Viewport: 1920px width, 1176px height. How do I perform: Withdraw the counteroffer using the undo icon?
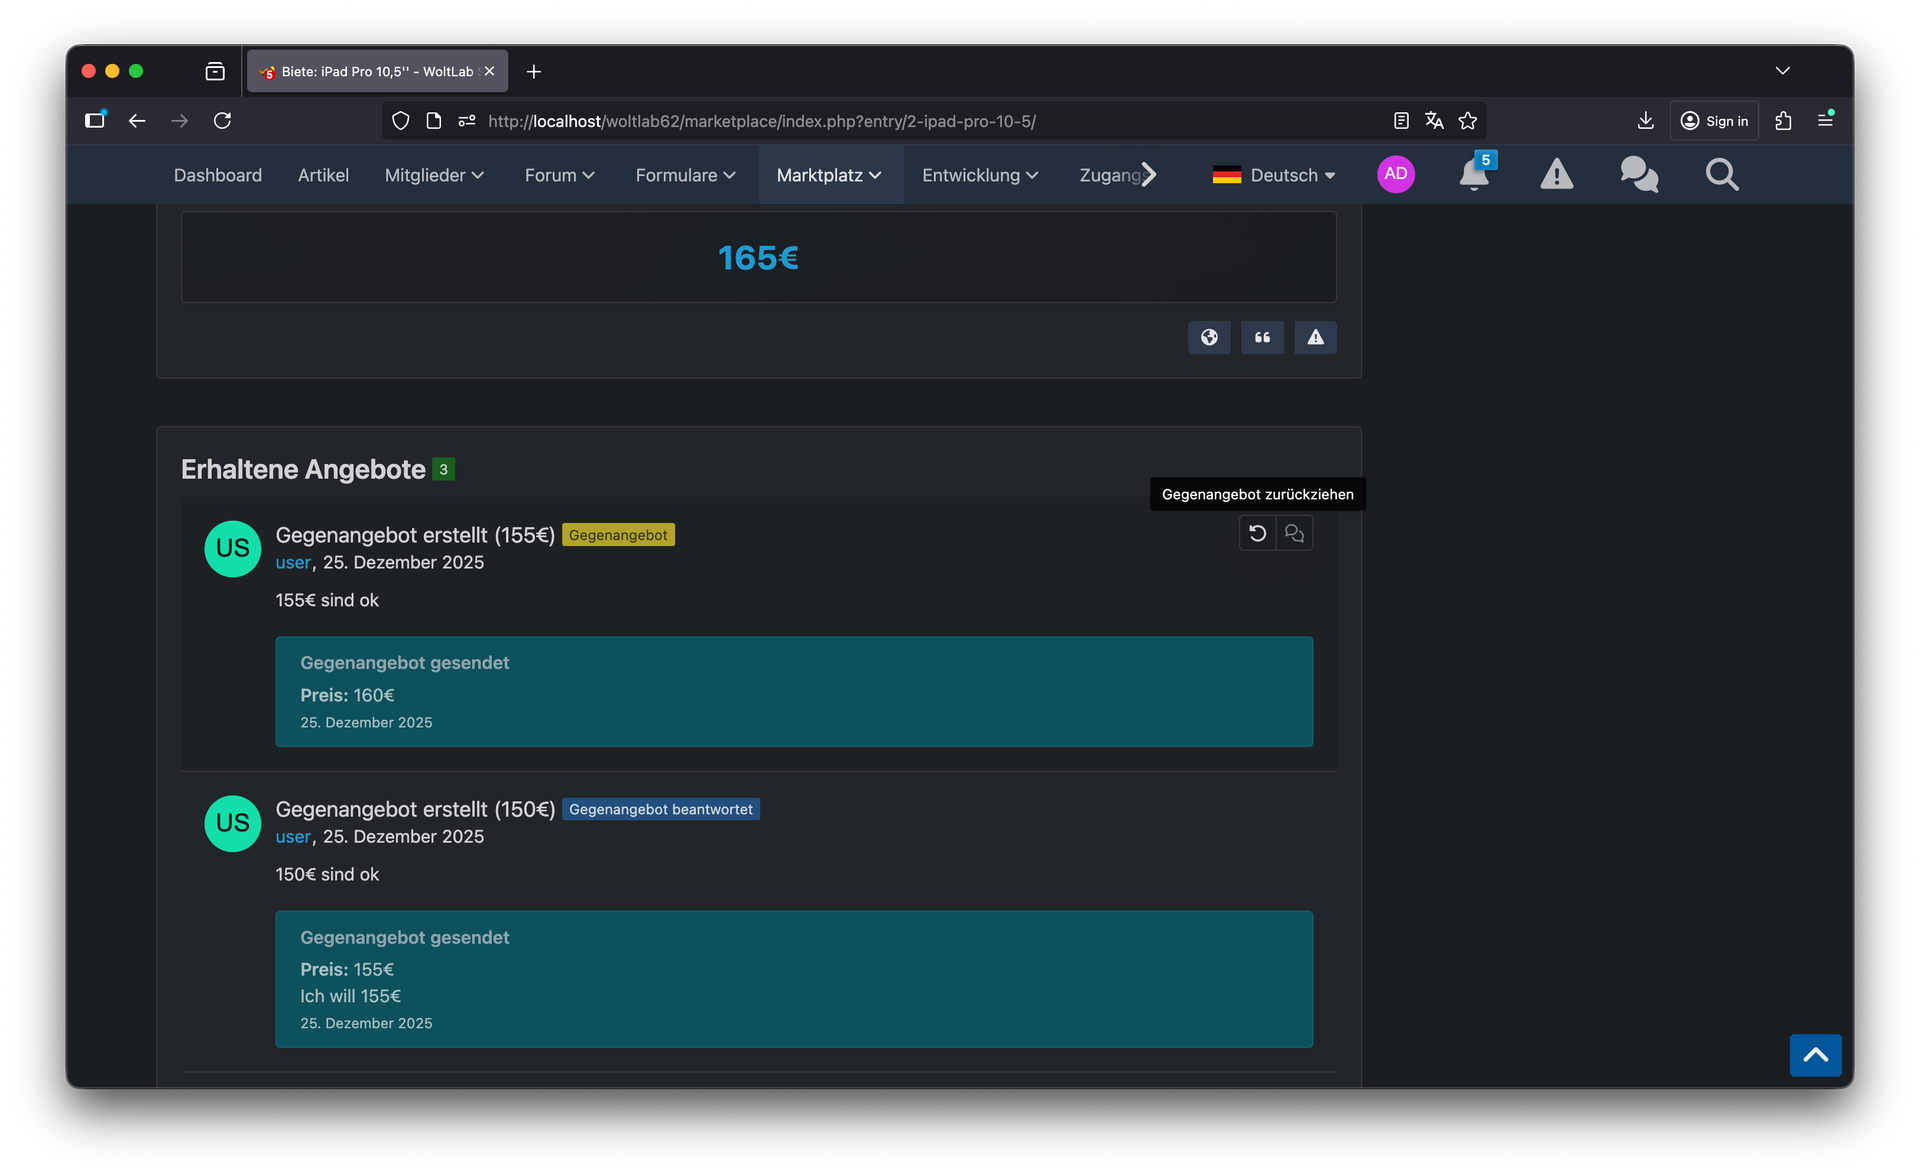(1257, 533)
